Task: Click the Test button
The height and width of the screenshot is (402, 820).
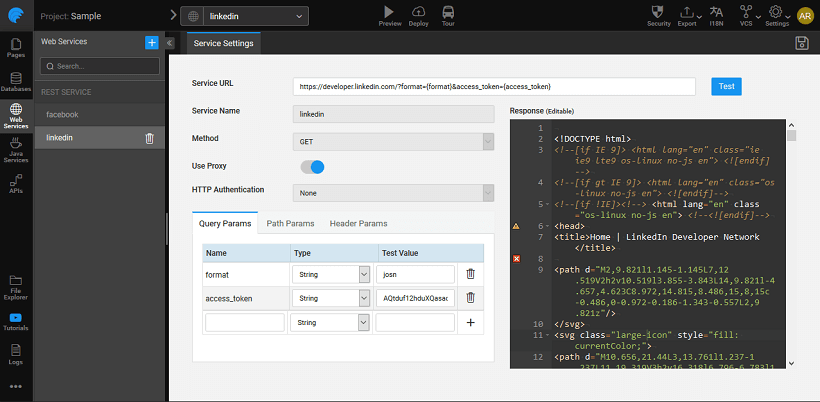Action: pyautogui.click(x=726, y=87)
